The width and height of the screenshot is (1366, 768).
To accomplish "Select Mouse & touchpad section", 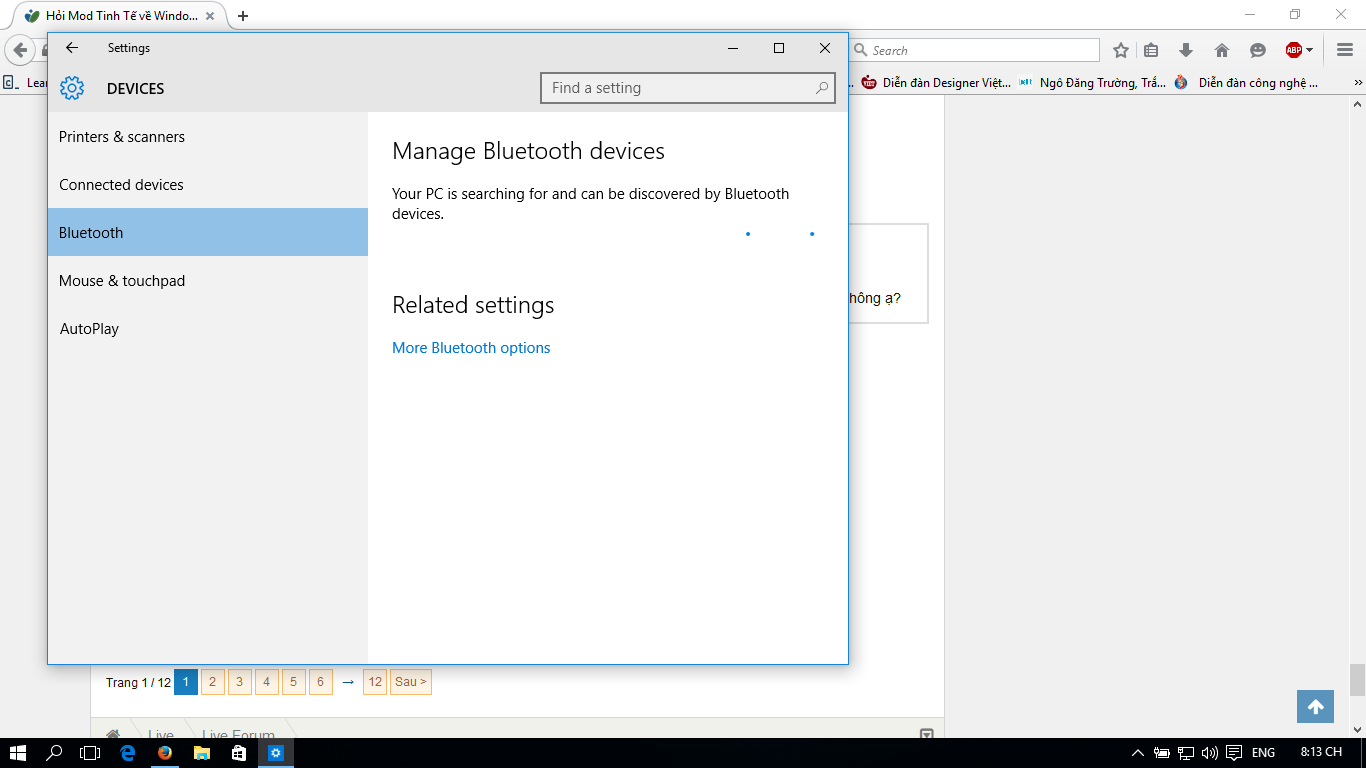I will (122, 281).
